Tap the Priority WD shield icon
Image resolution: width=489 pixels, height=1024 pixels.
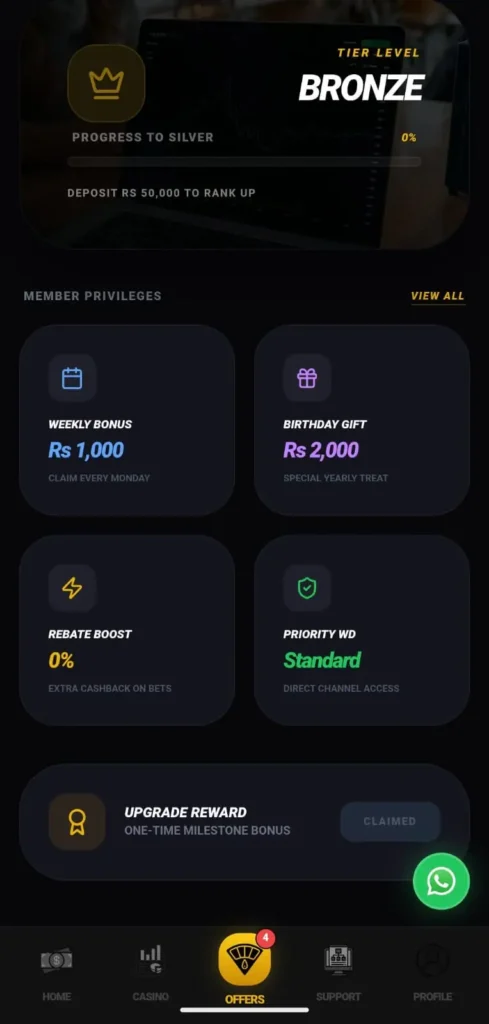point(307,588)
